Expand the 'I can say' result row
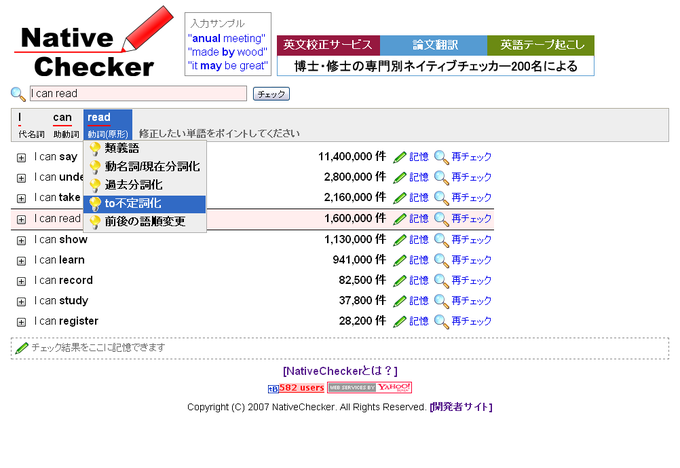The height and width of the screenshot is (468, 680). point(21,158)
